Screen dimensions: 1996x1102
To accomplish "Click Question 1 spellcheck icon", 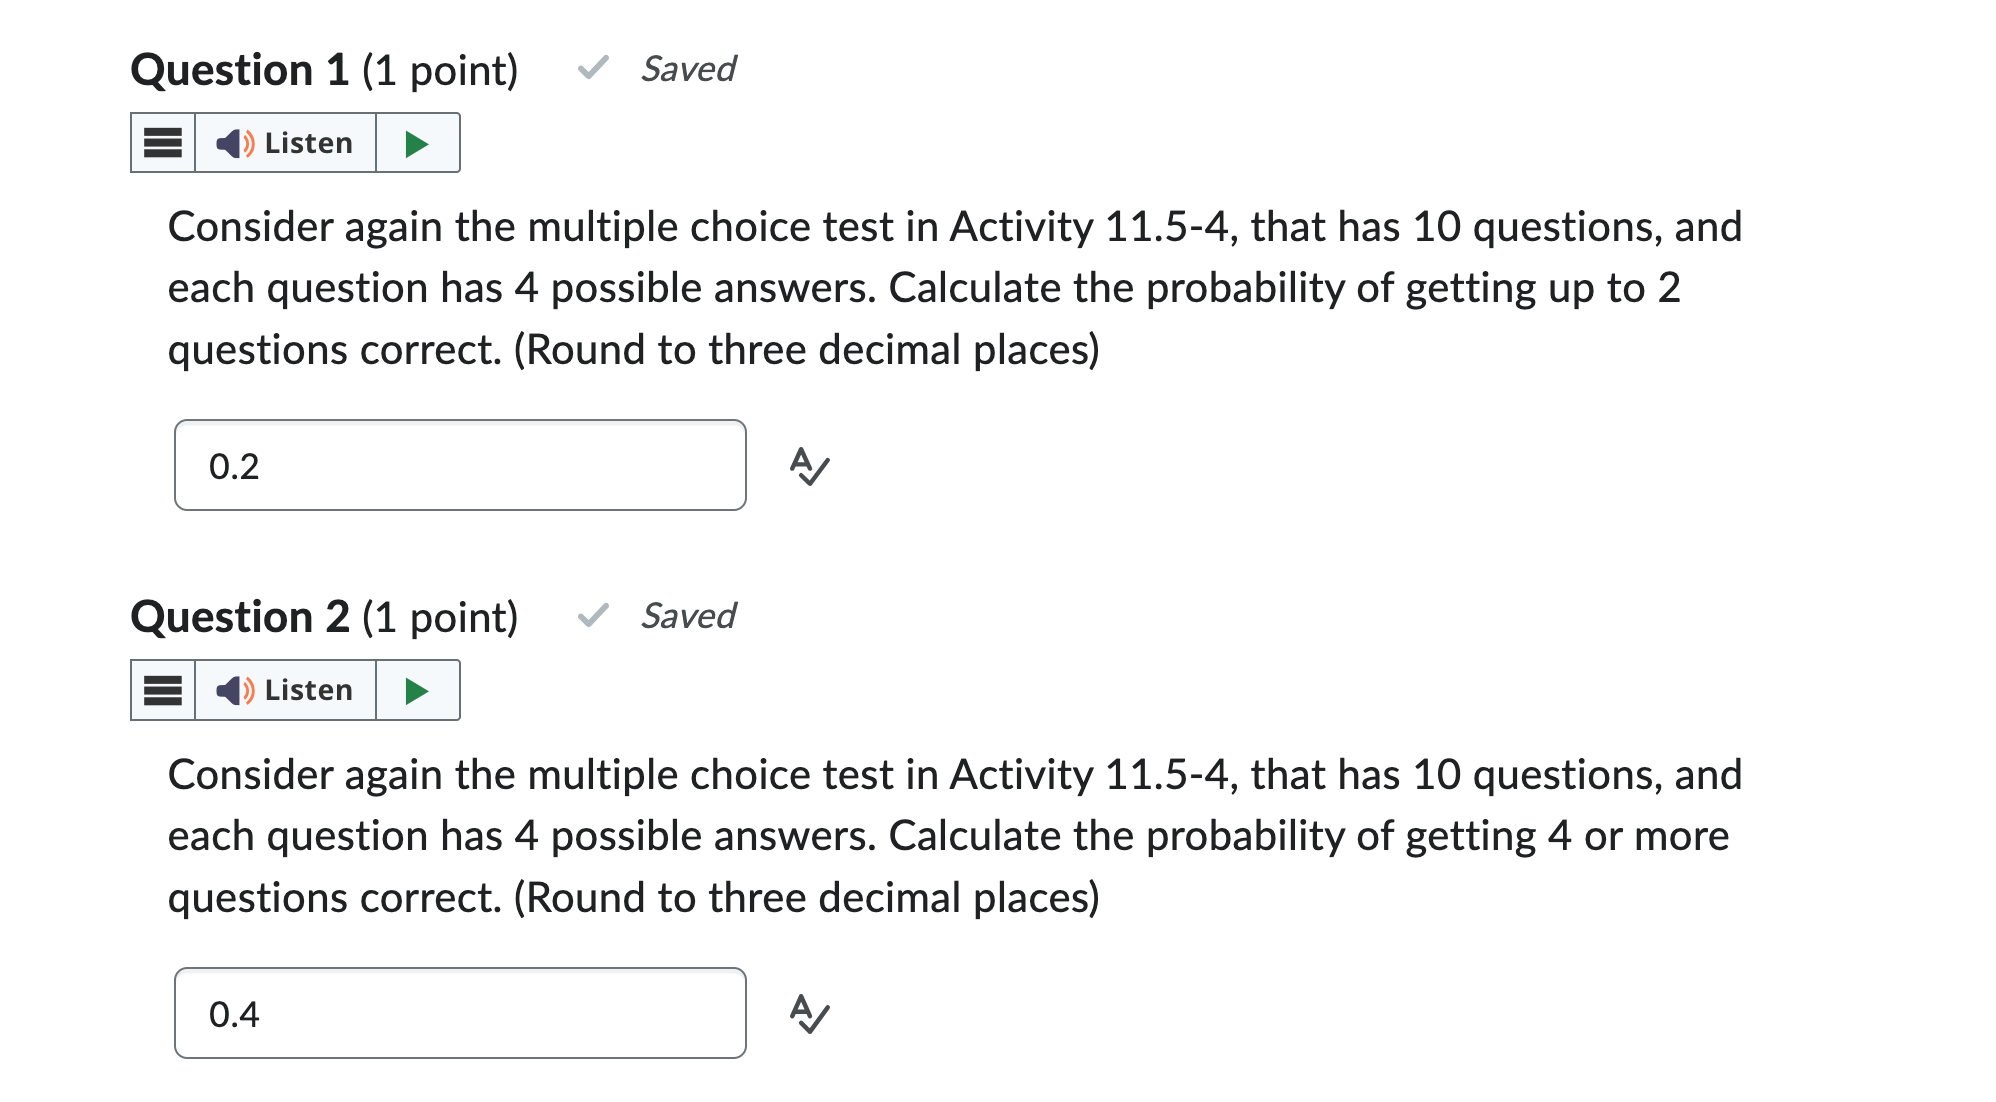I will click(x=809, y=466).
